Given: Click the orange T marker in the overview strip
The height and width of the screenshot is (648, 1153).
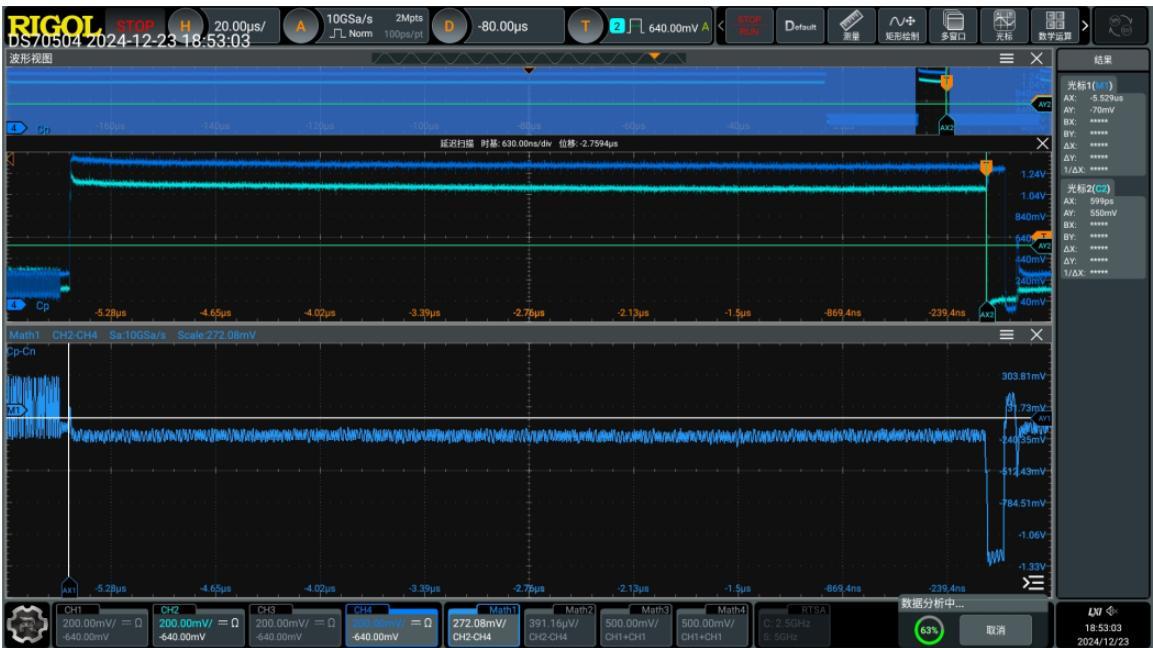Looking at the screenshot, I should [946, 82].
